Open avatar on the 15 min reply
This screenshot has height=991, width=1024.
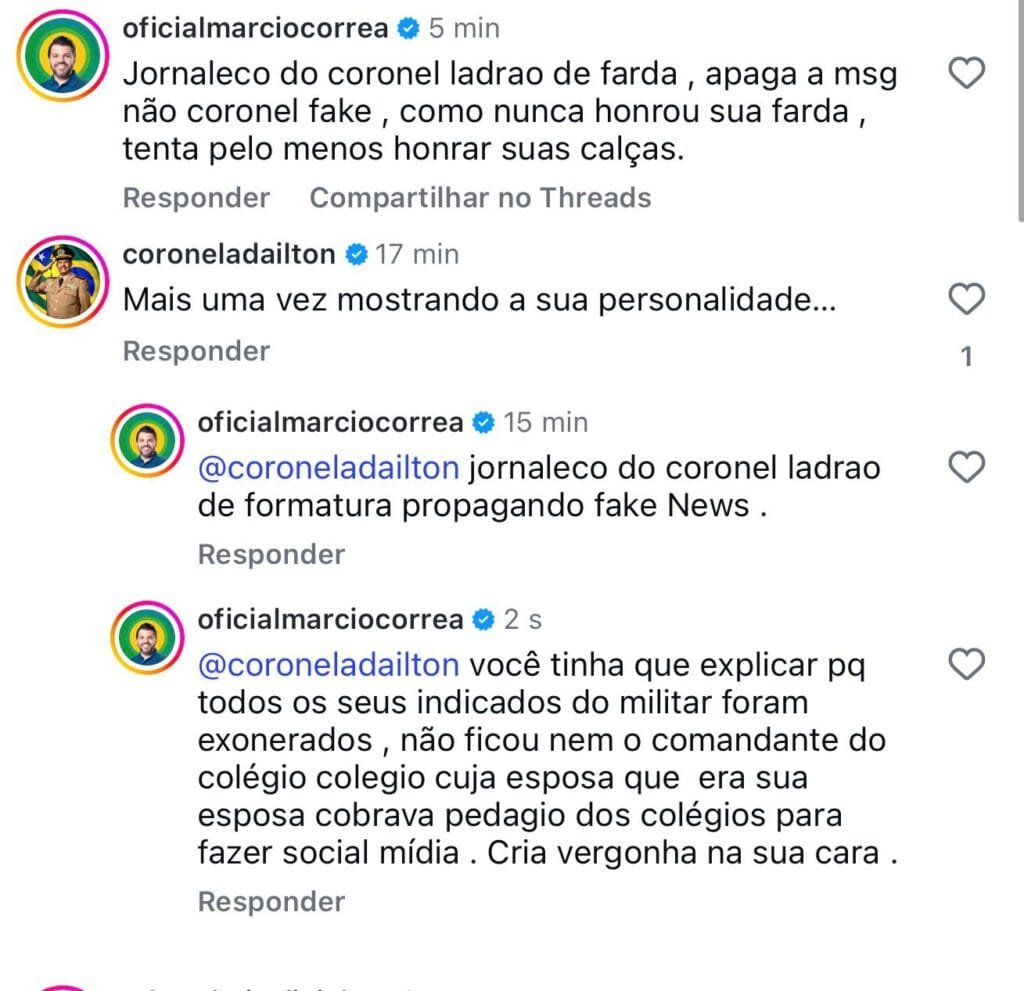coord(148,439)
